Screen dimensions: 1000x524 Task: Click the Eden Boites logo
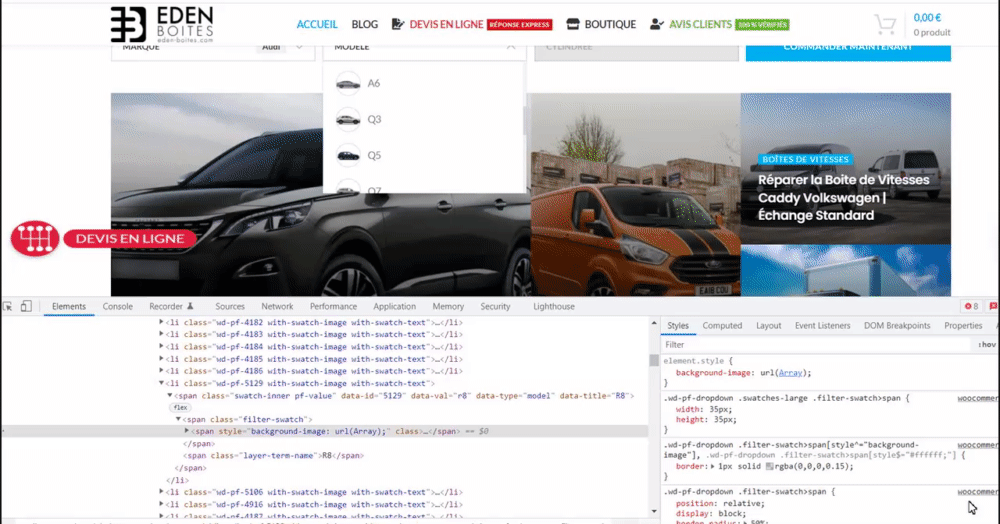162,25
